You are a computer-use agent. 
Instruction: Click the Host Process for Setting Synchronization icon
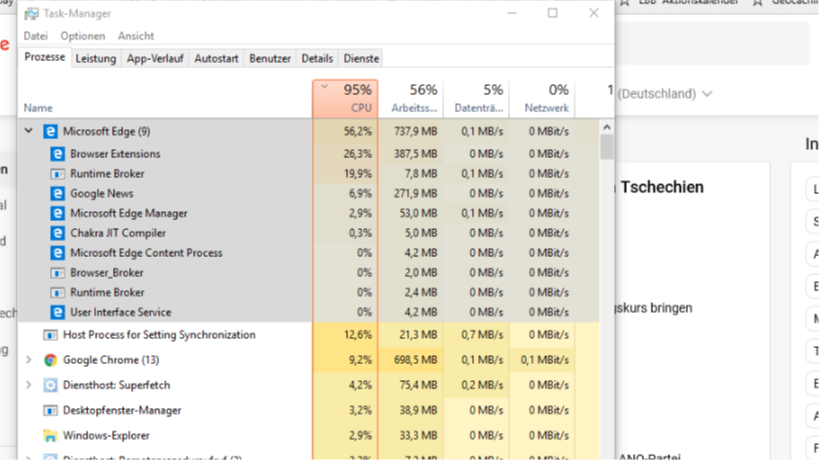[50, 335]
